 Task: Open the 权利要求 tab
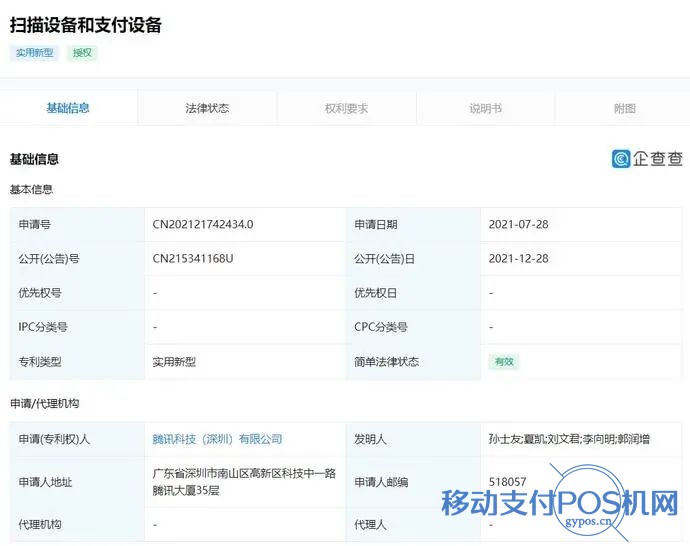coord(346,108)
